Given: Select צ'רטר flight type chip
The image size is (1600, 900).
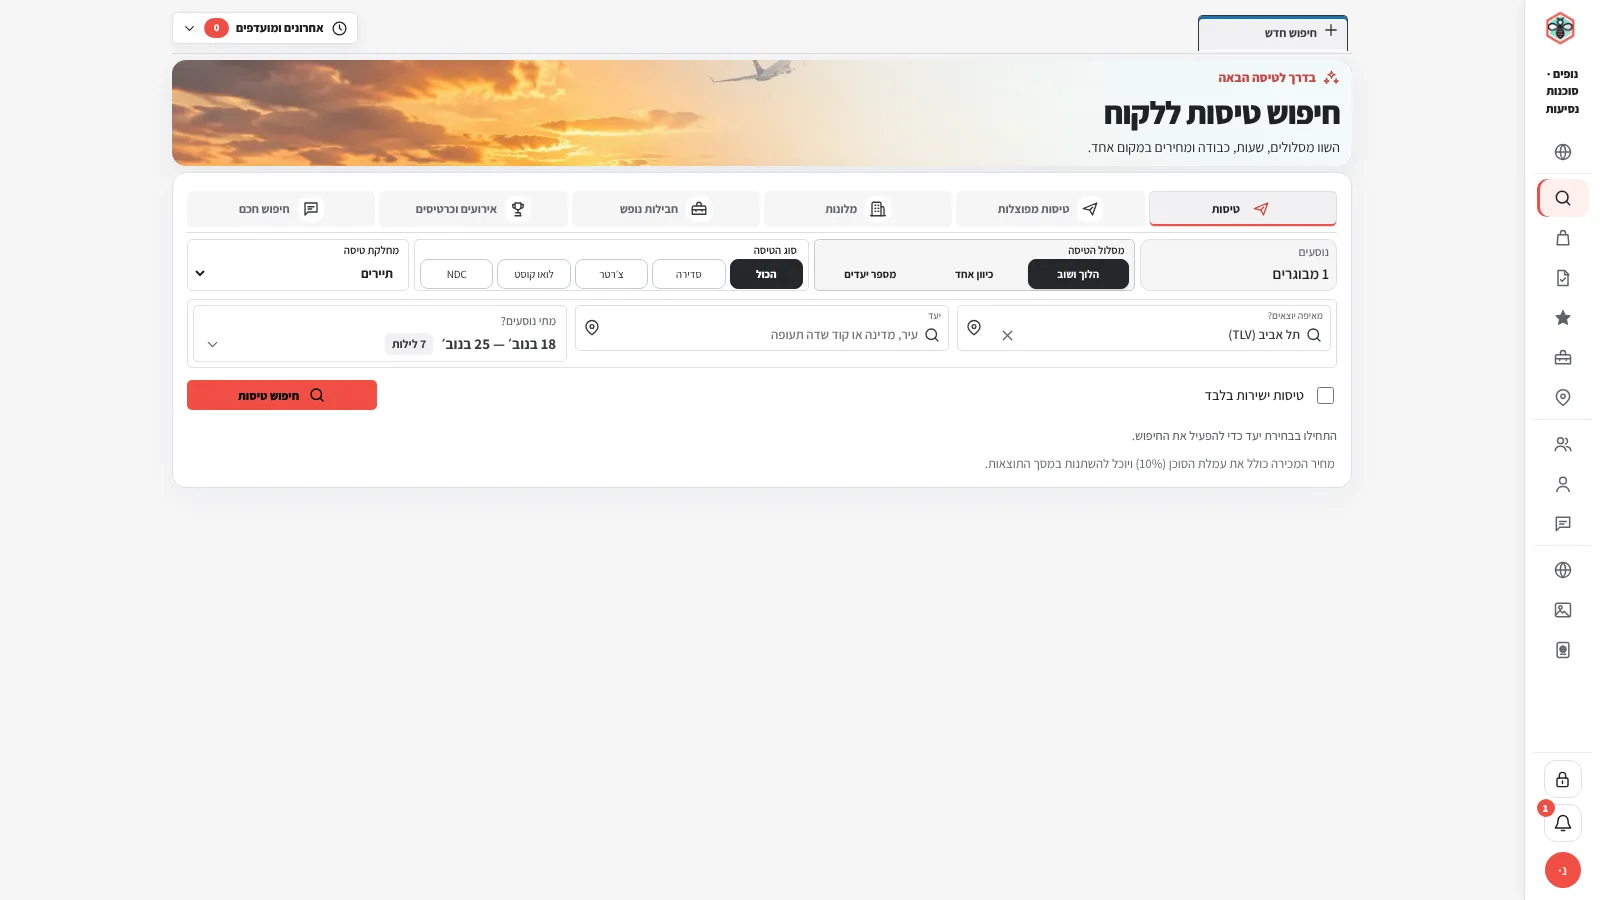Looking at the screenshot, I should [611, 274].
